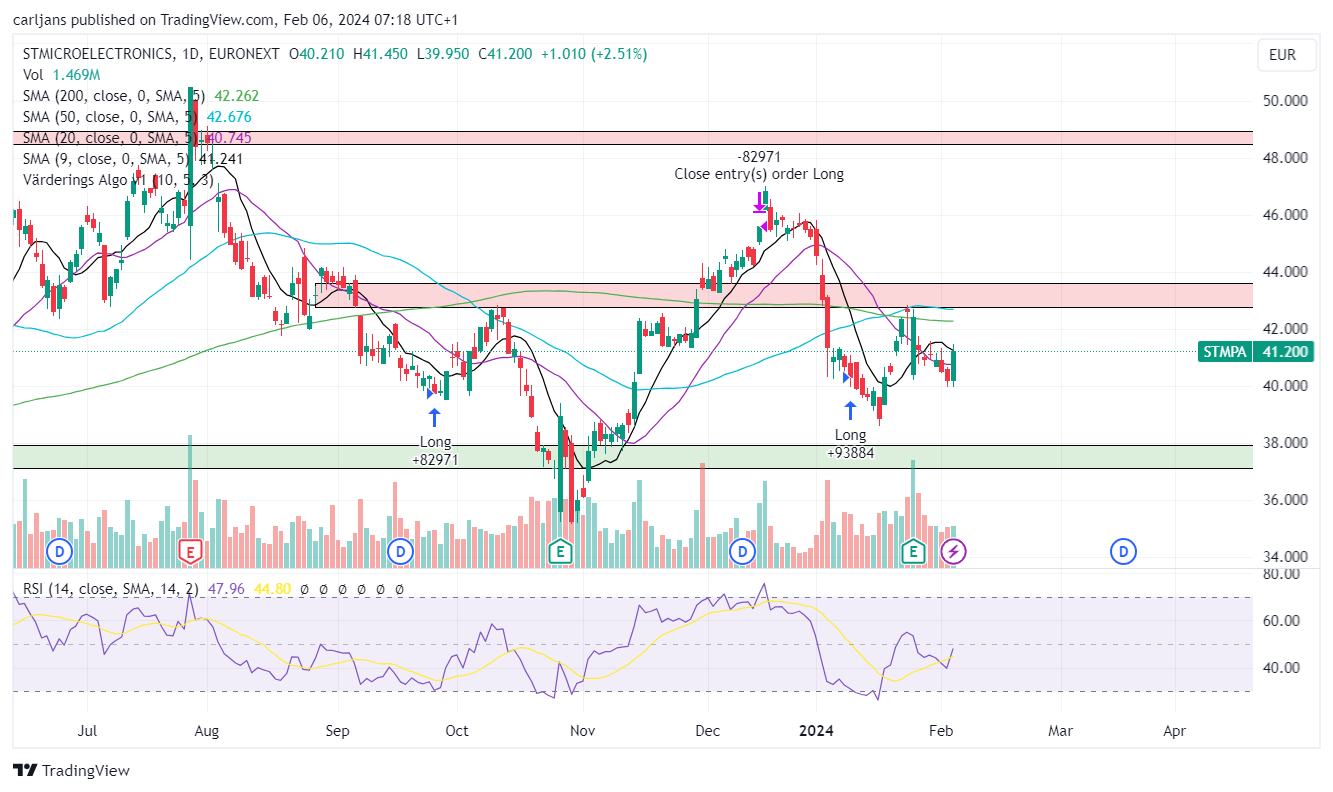Click the blue Long +93884 entry arrow

tap(851, 410)
